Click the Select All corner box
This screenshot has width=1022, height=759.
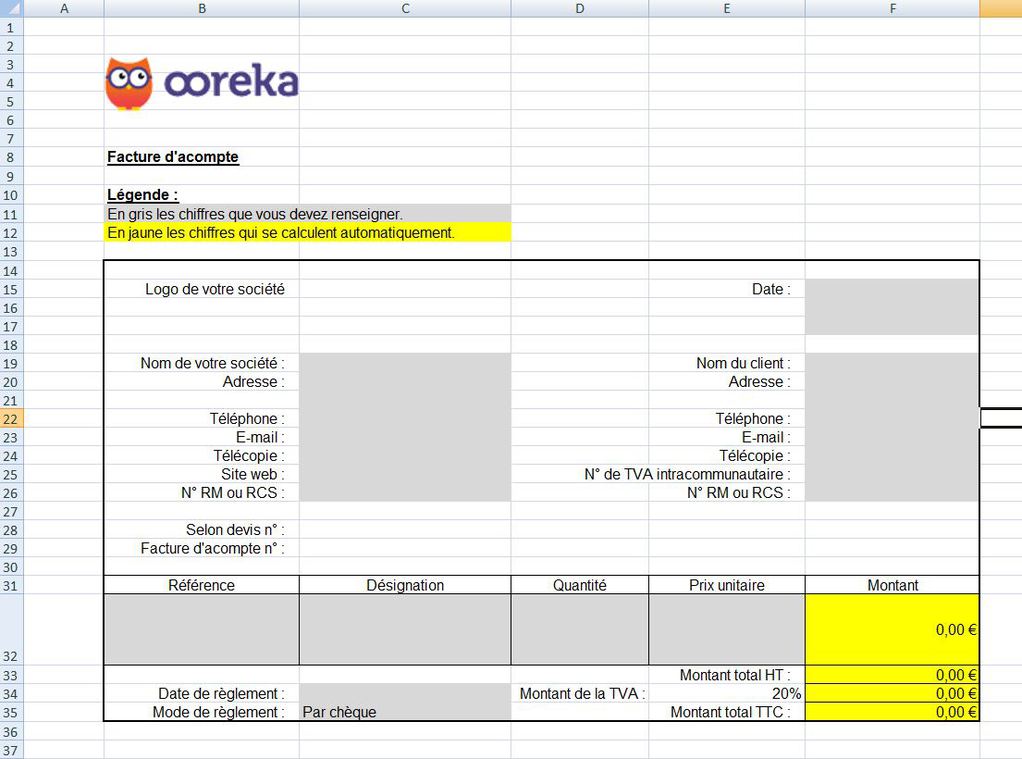[x=11, y=9]
